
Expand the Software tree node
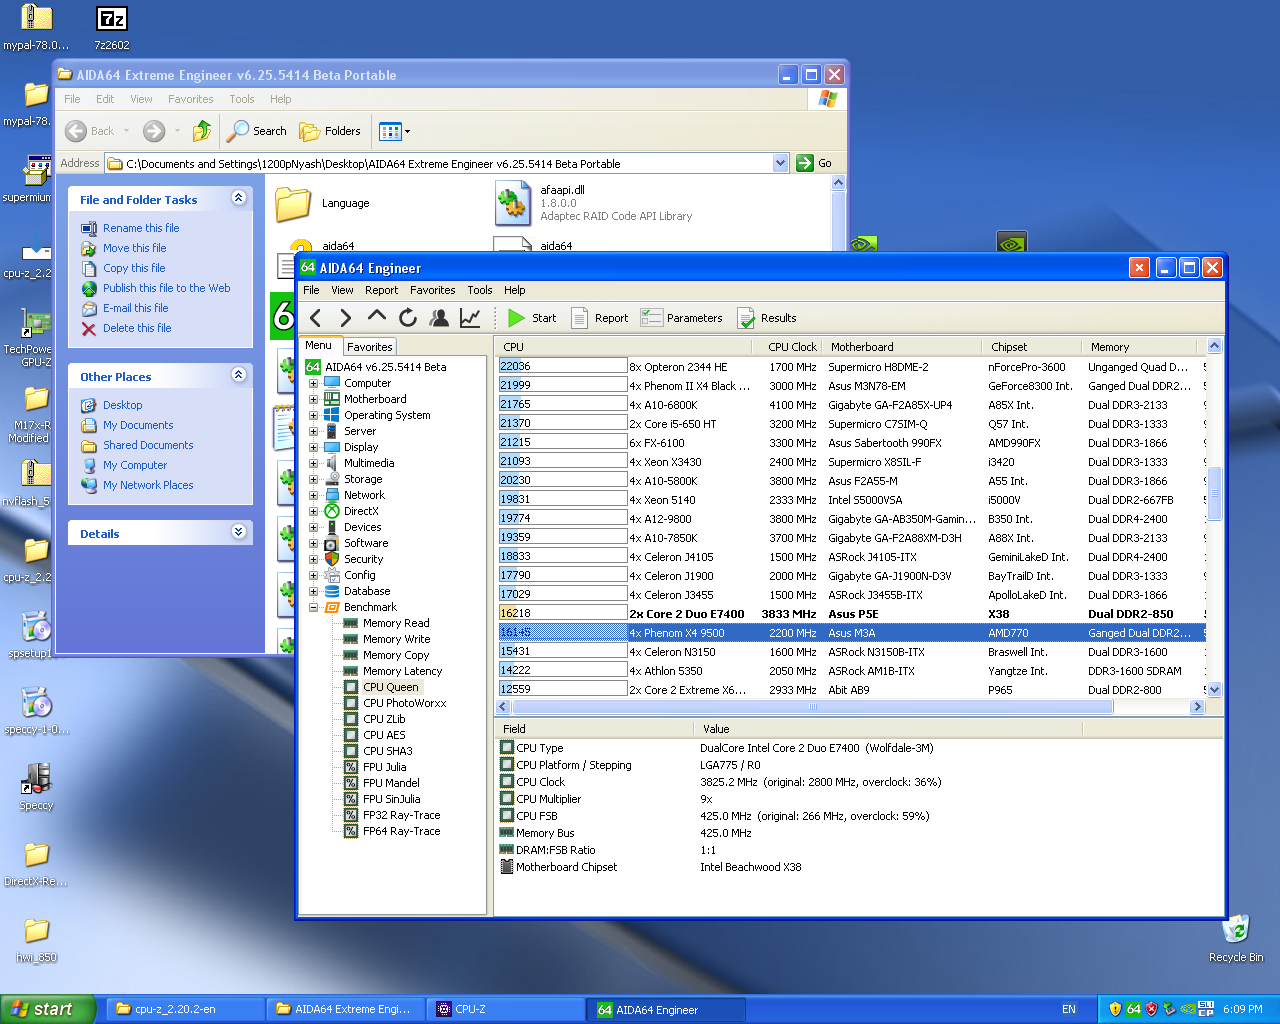pyautogui.click(x=313, y=543)
